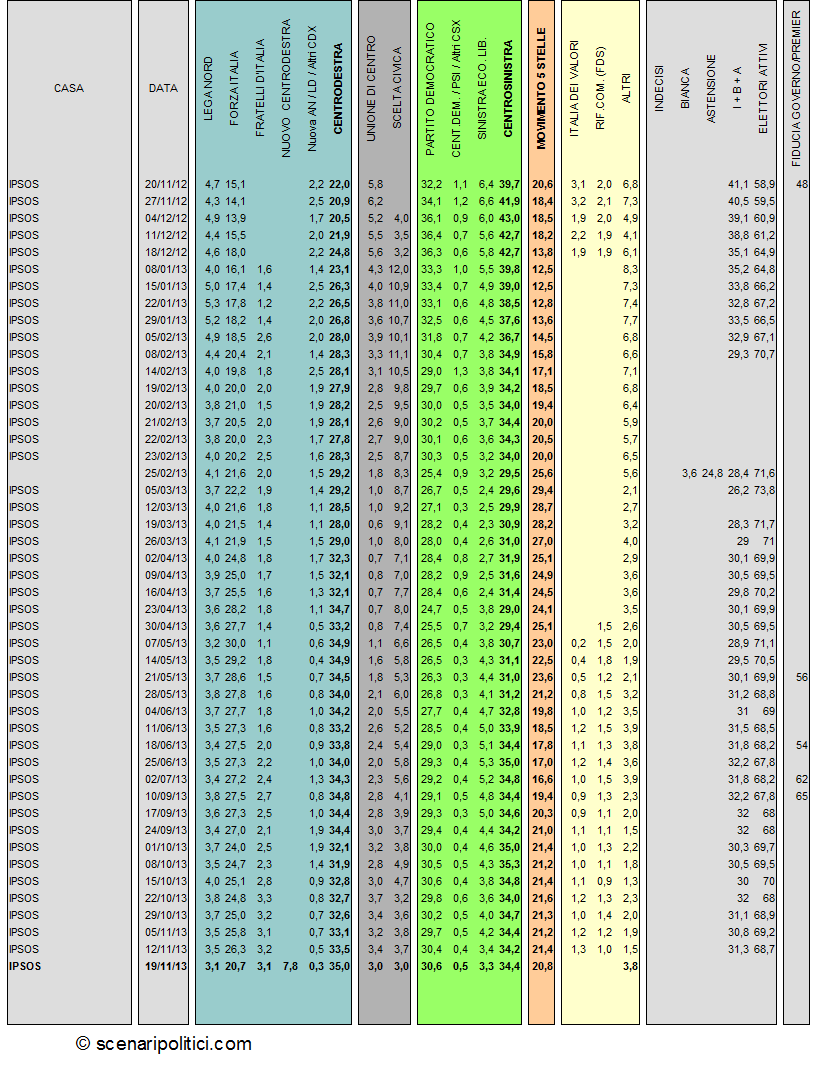Click the SINISTRA ECO. LIB. header
The image size is (830, 1066).
pyautogui.click(x=482, y=88)
